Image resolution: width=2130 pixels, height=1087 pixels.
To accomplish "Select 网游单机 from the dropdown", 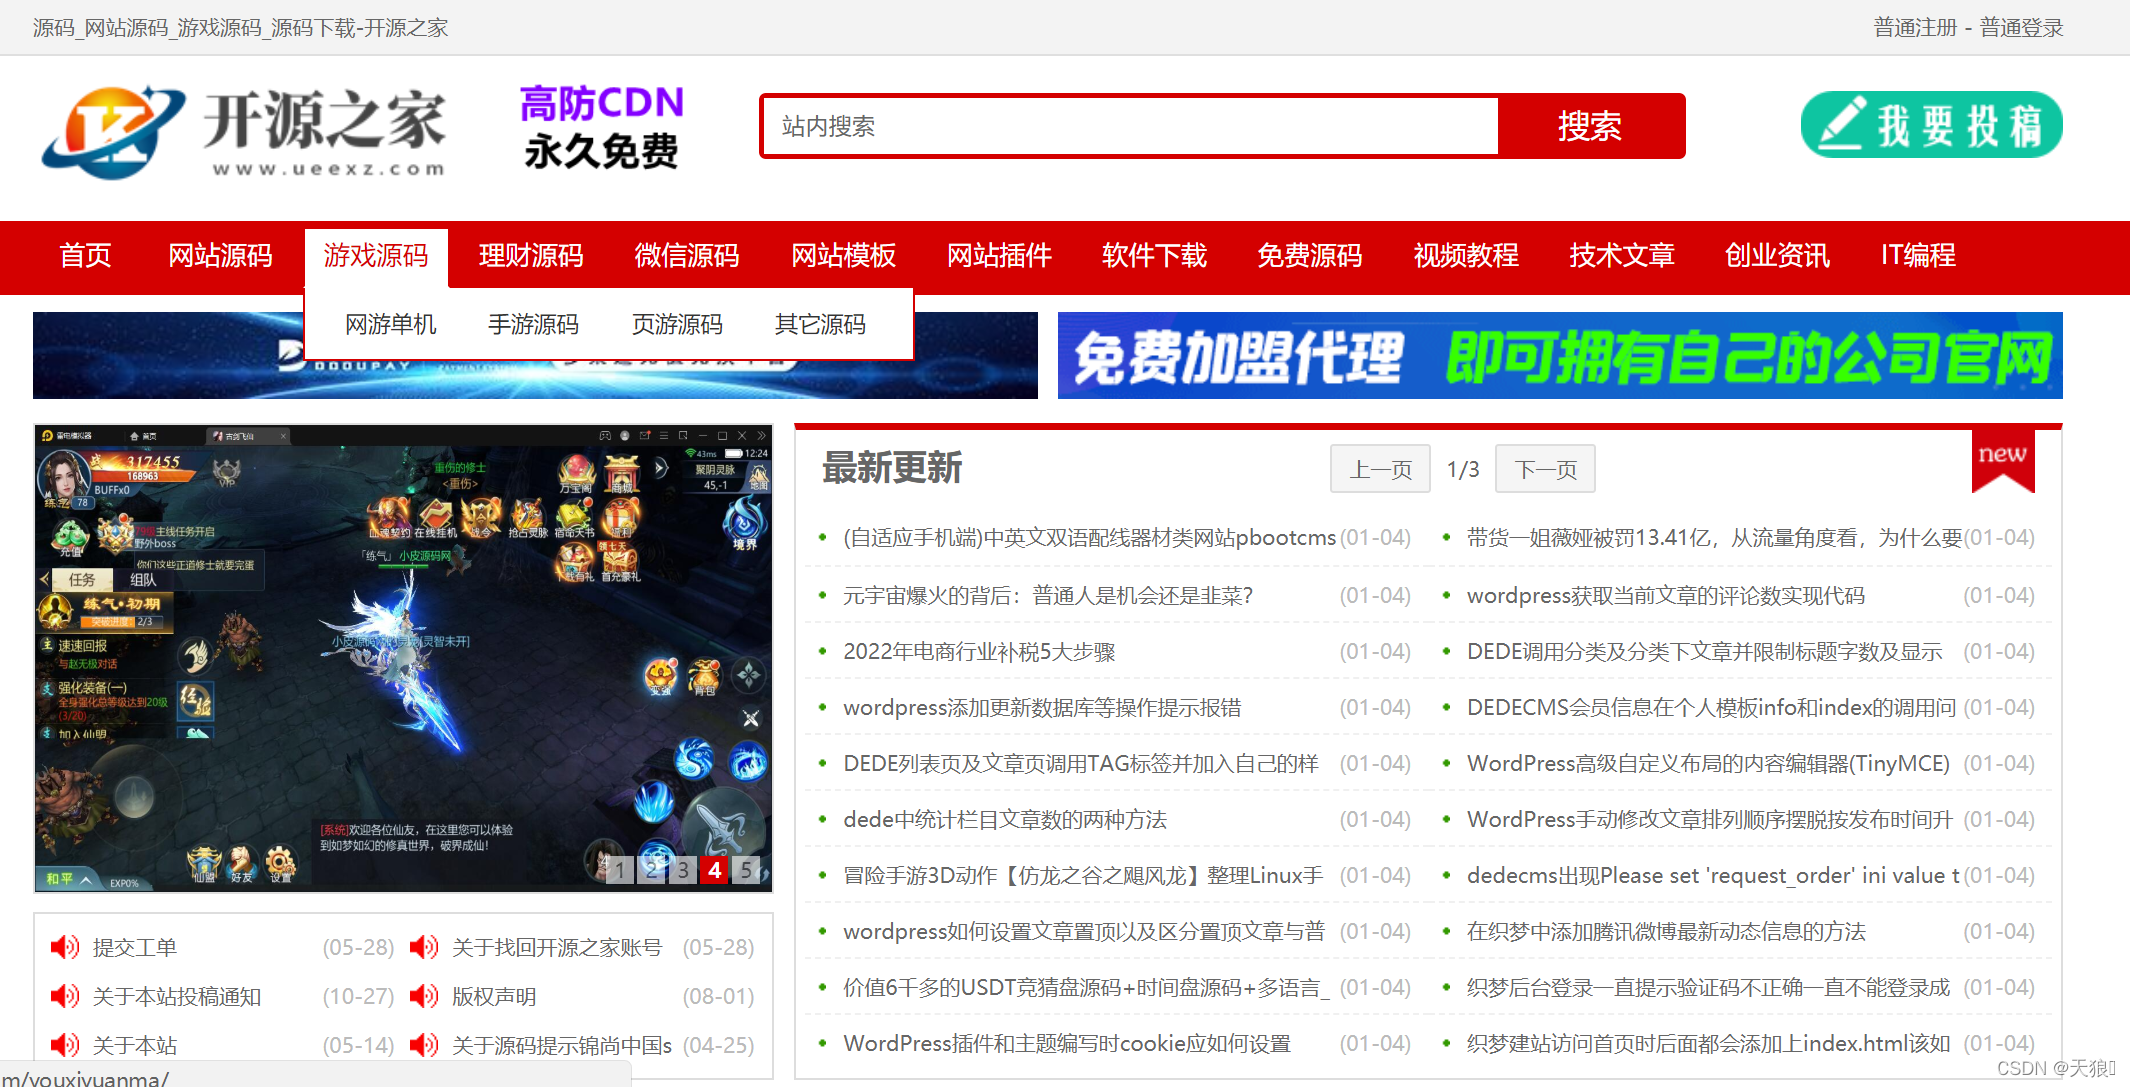I will tap(390, 324).
